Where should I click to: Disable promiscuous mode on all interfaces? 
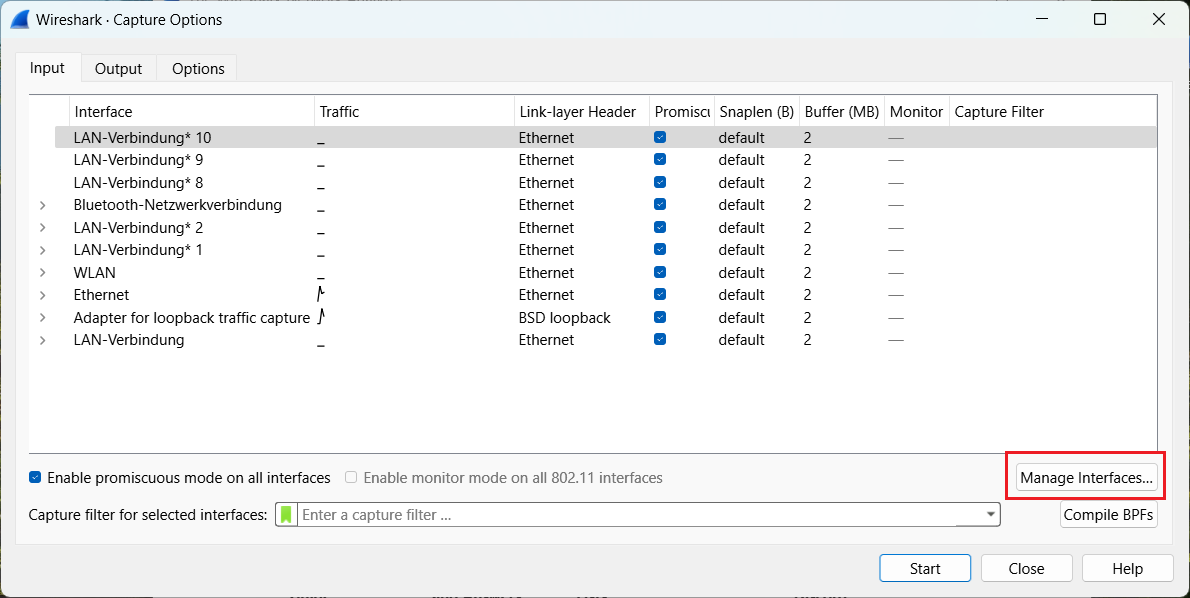coord(36,478)
